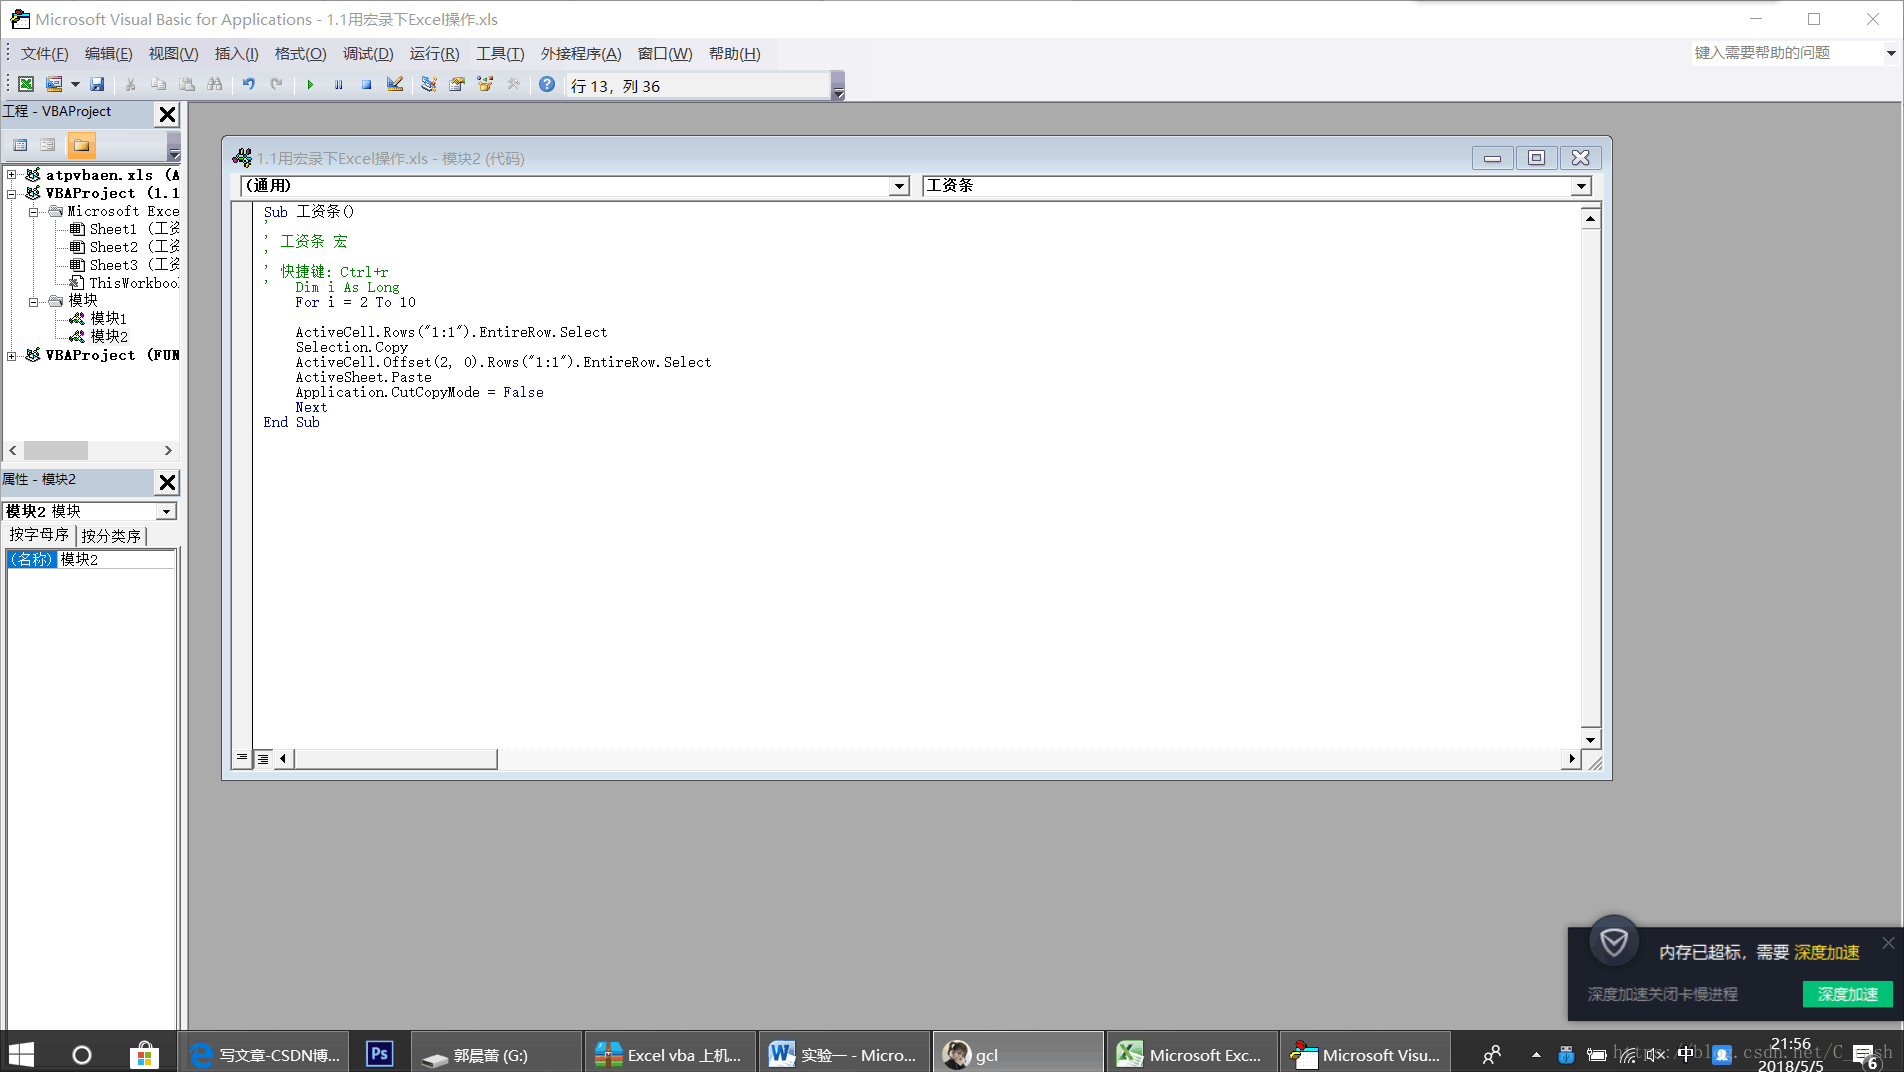Click the green 深度加速 button in popup
Screen dimensions: 1904x1072
point(1847,994)
